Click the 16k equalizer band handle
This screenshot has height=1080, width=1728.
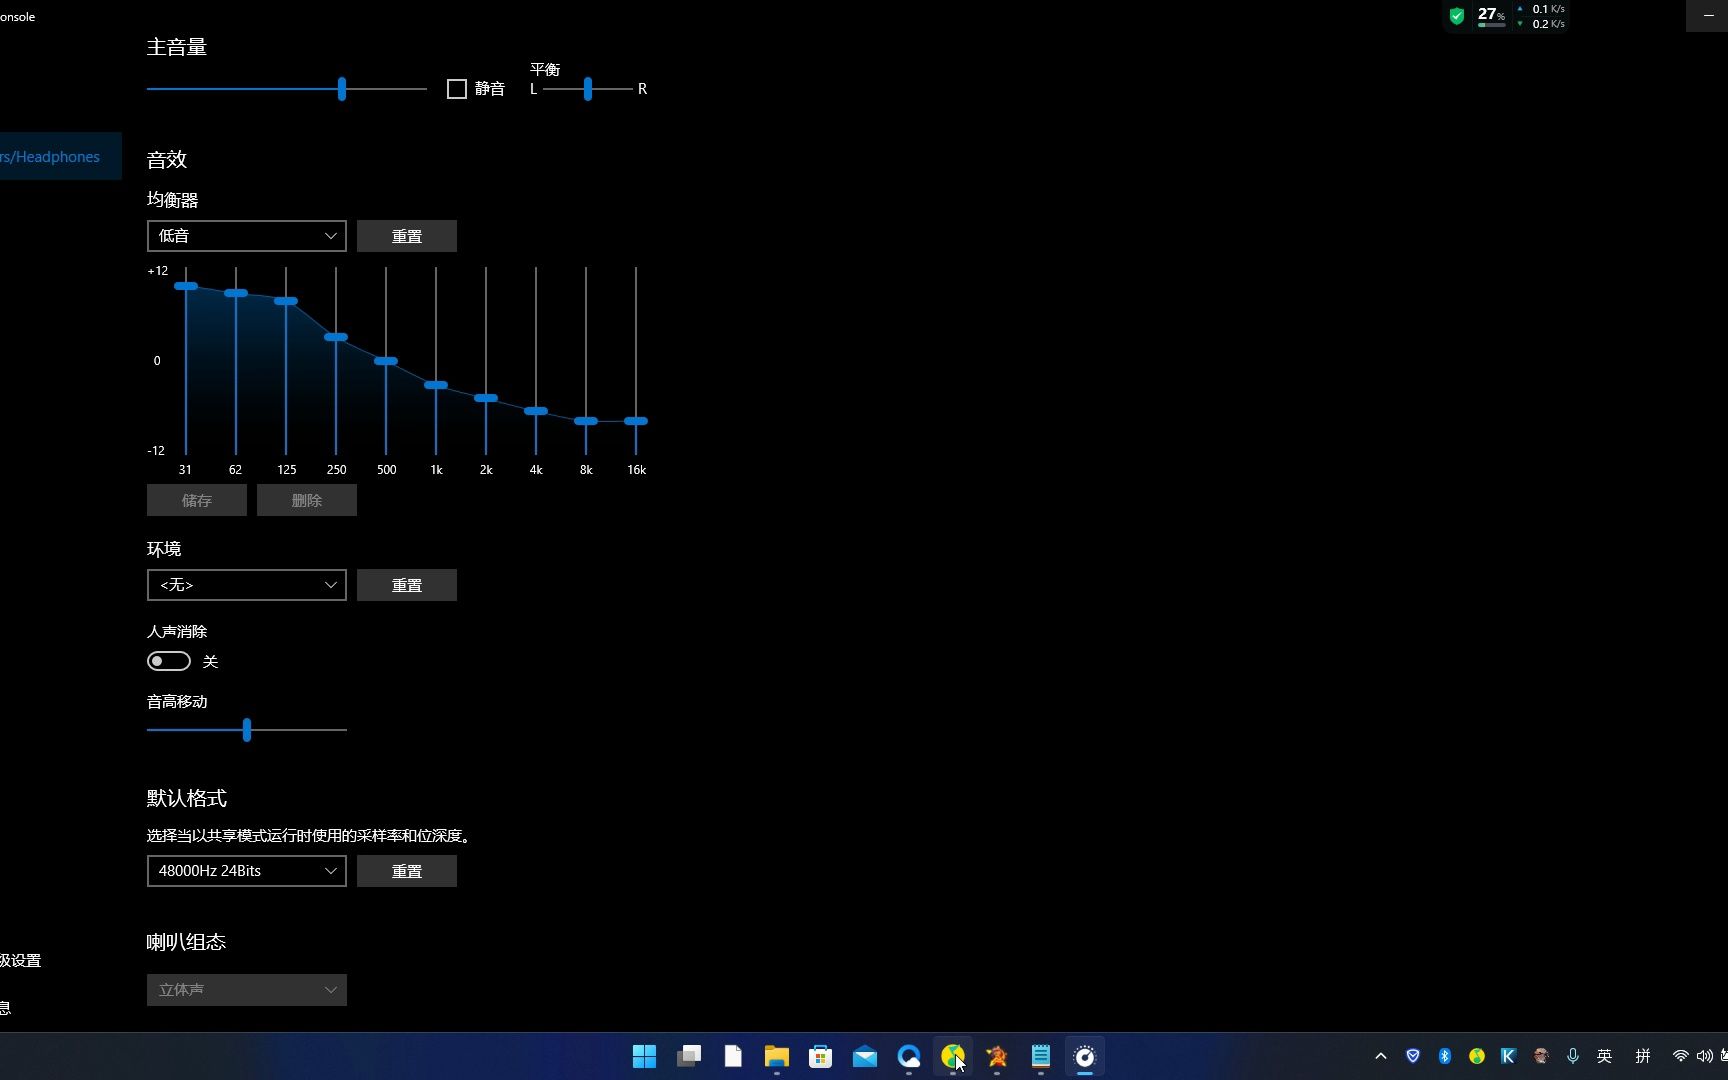[x=636, y=421]
